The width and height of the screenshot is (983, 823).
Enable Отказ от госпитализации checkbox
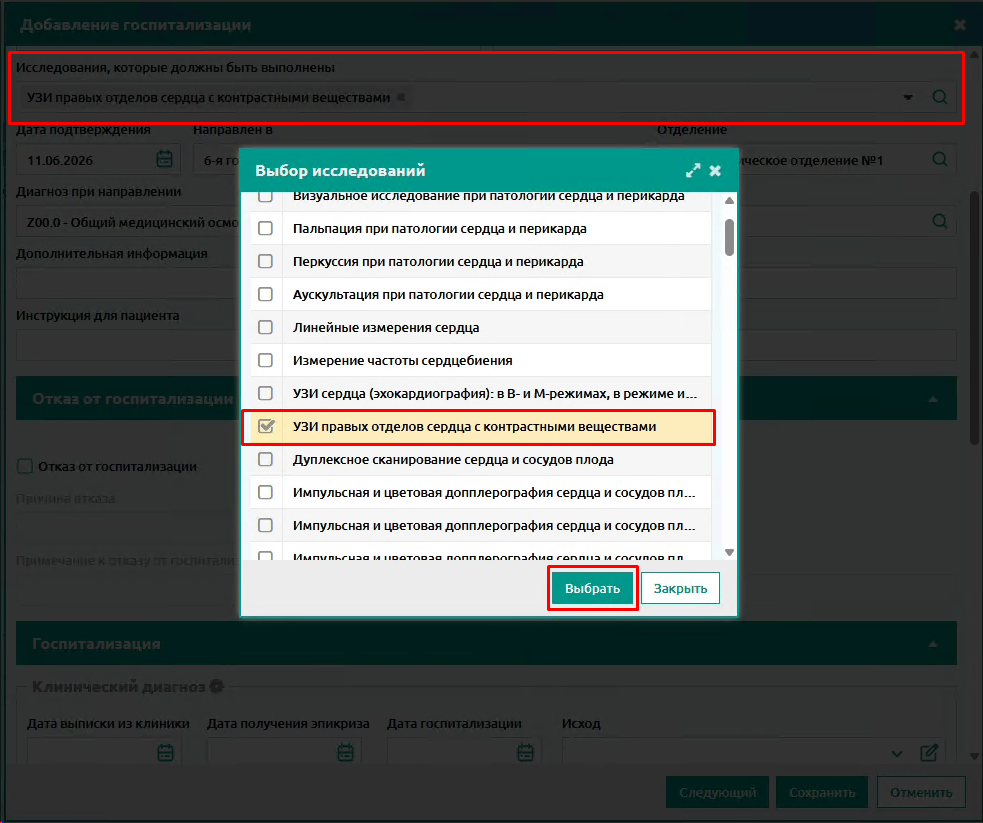24,466
